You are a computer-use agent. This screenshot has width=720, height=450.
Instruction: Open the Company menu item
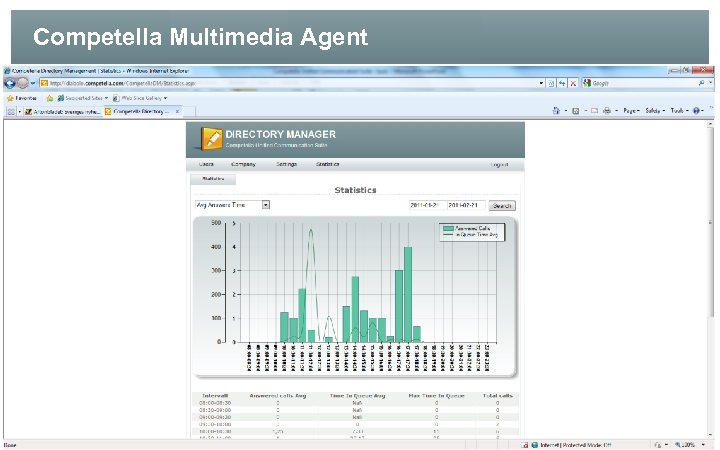pyautogui.click(x=243, y=164)
